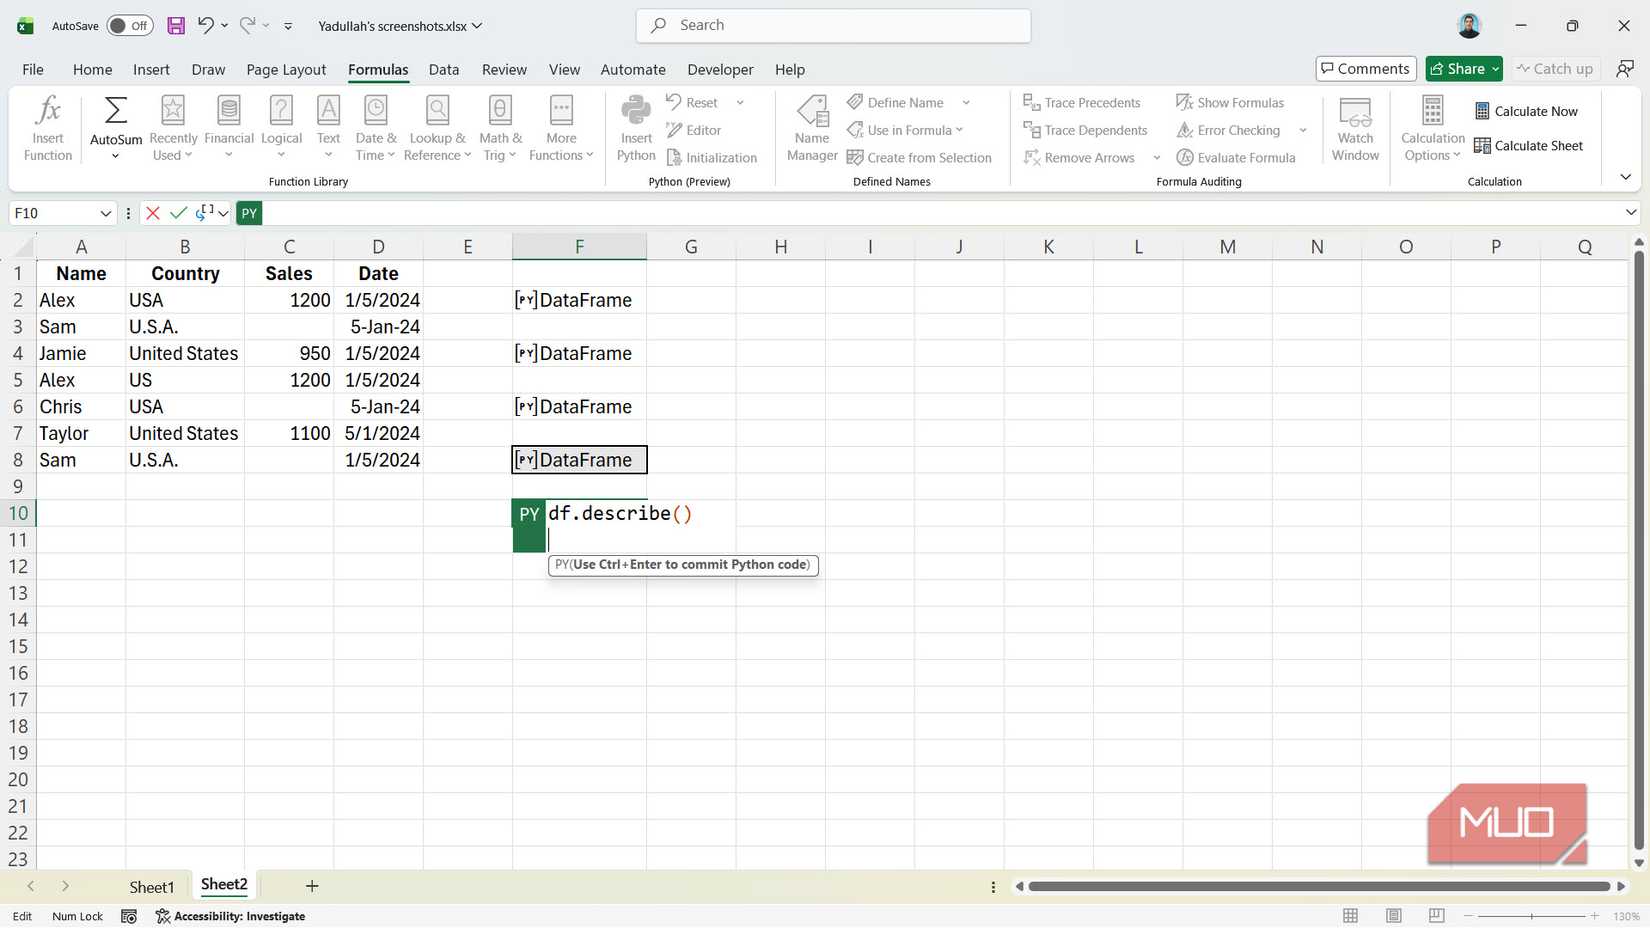Open Date & Time functions

[376, 128]
